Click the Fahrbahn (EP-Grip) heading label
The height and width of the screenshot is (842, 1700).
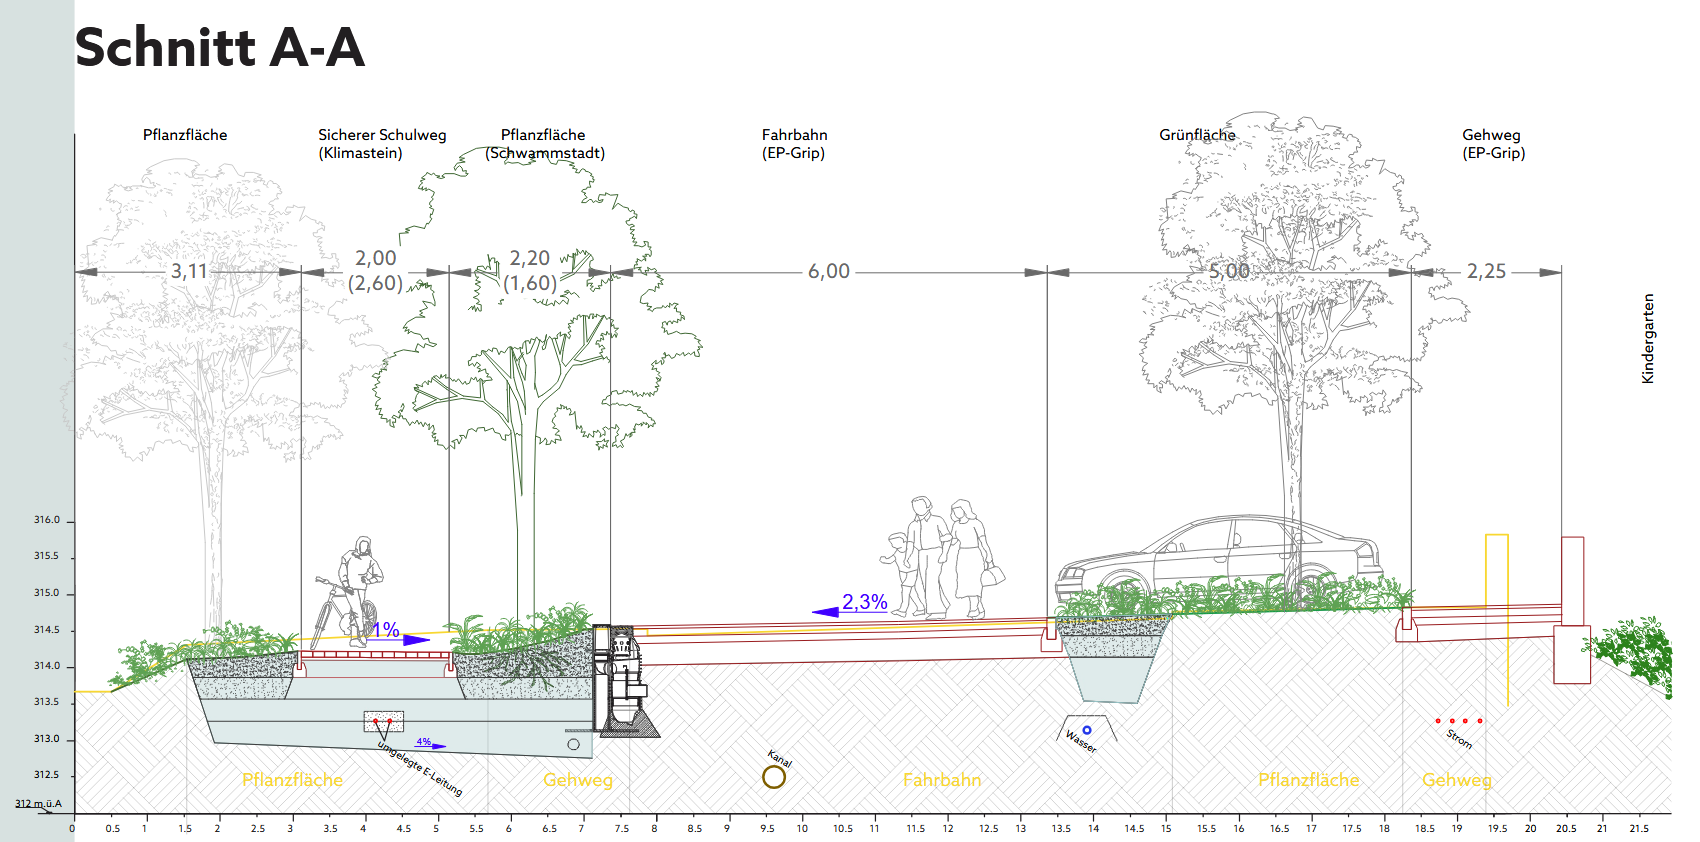[x=794, y=144]
